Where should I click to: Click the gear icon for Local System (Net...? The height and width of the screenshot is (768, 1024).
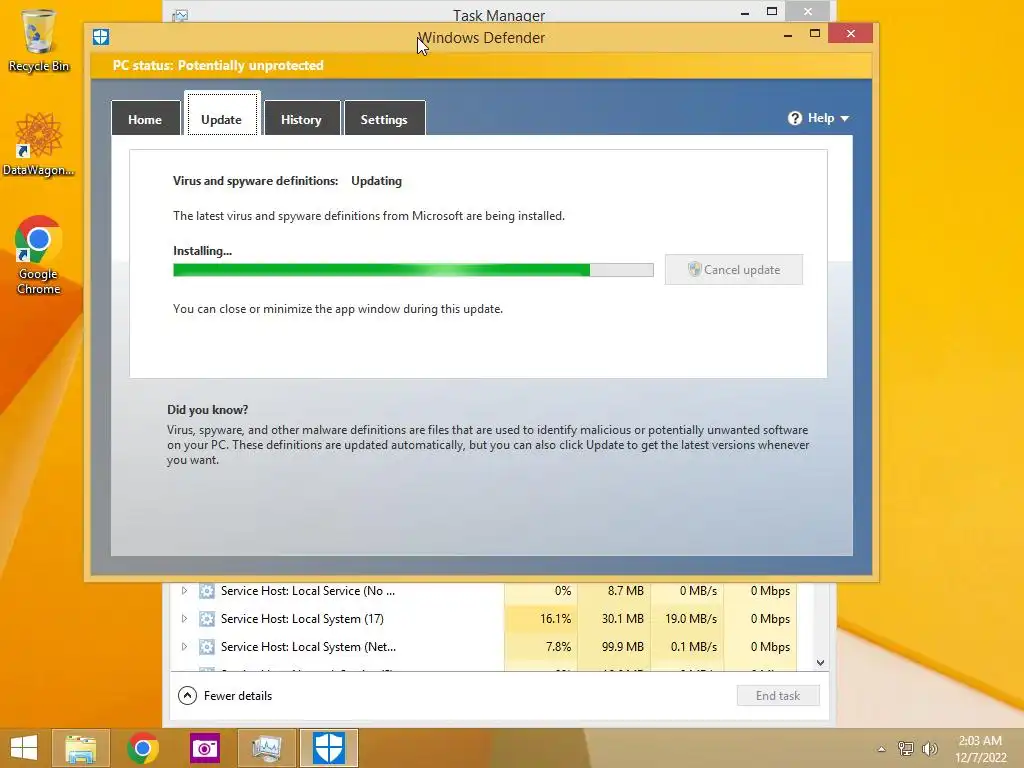[x=207, y=647]
